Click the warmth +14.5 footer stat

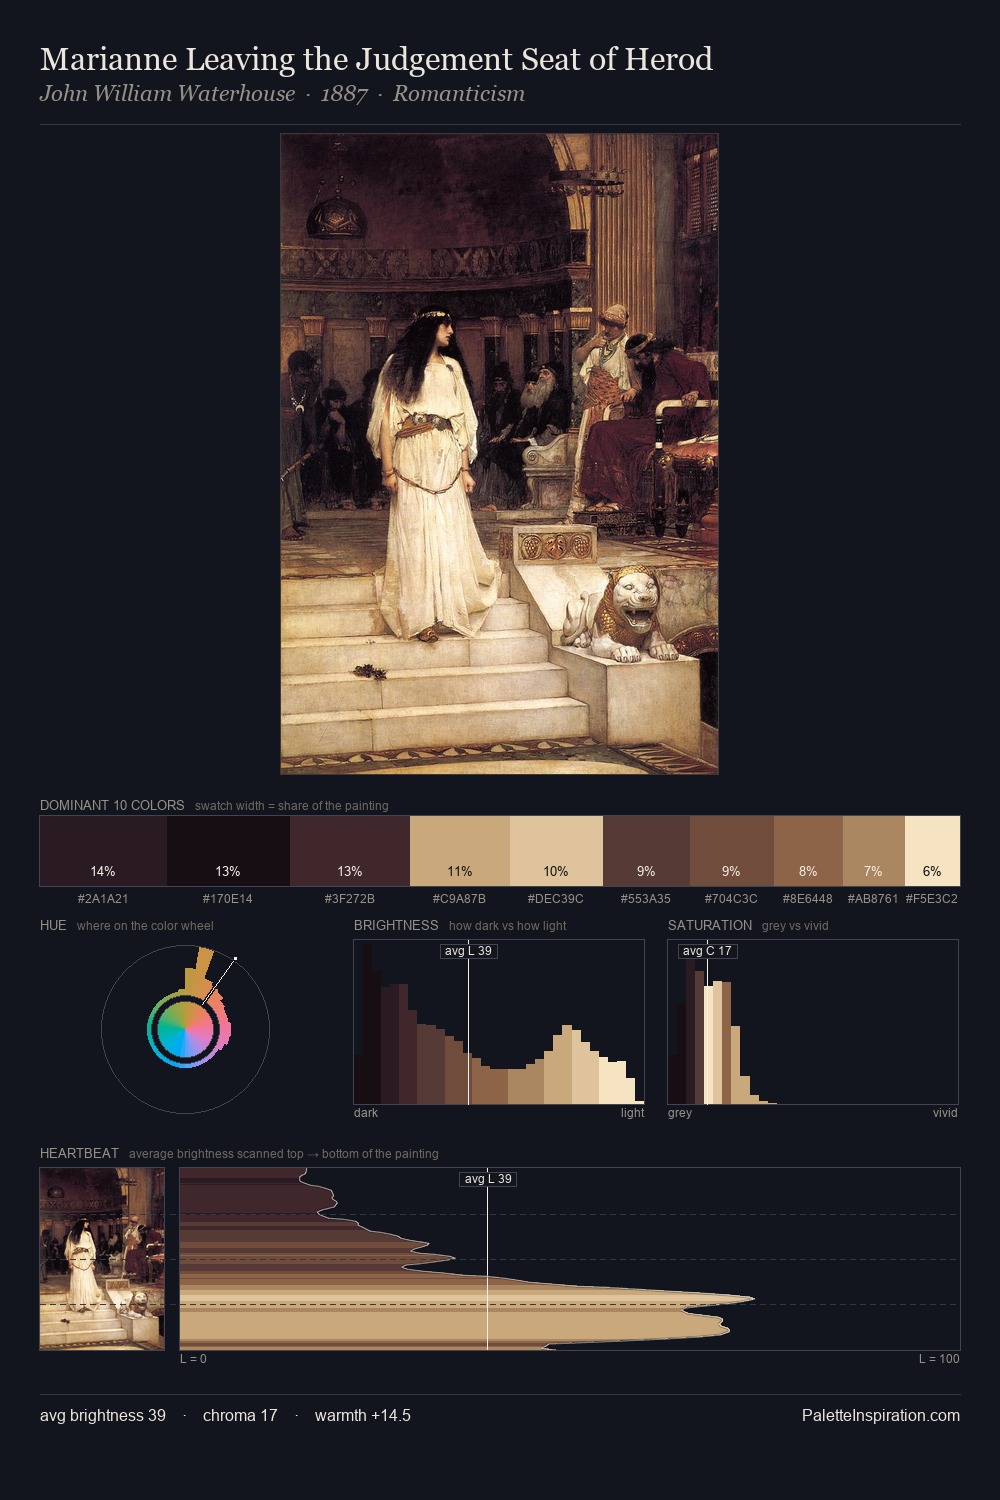tap(363, 1415)
